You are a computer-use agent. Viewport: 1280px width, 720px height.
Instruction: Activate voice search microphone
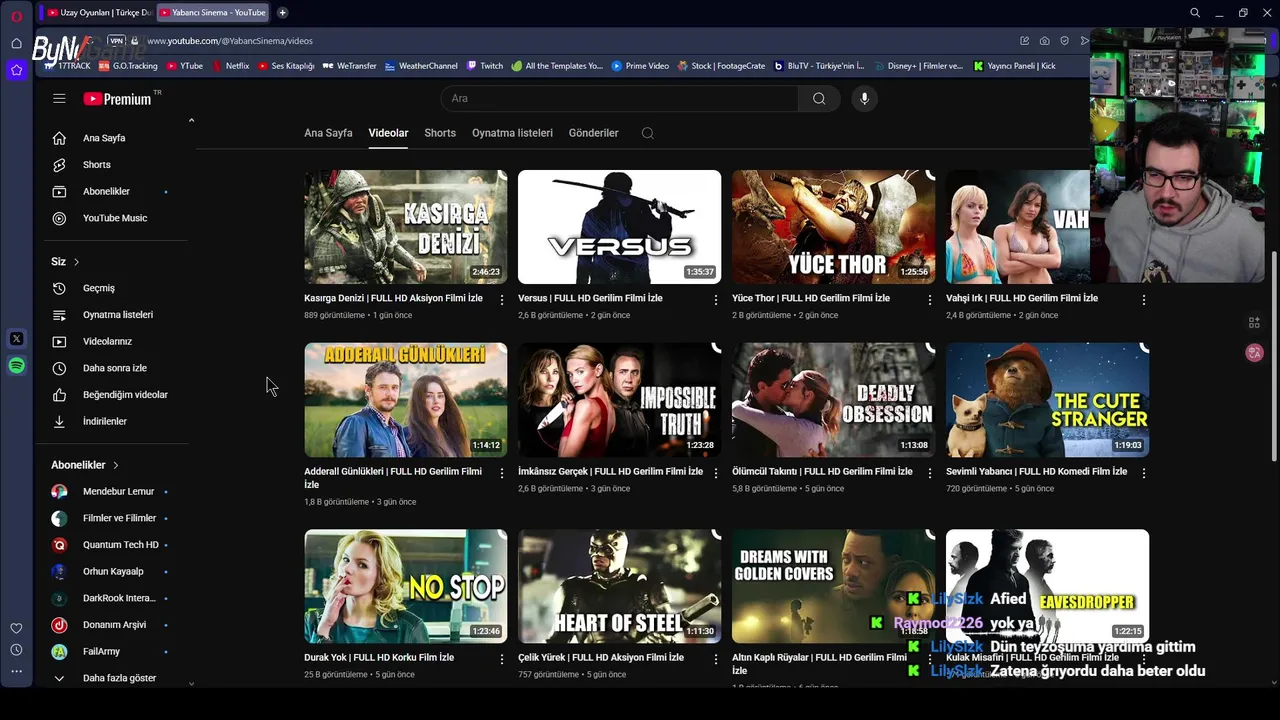tap(865, 98)
